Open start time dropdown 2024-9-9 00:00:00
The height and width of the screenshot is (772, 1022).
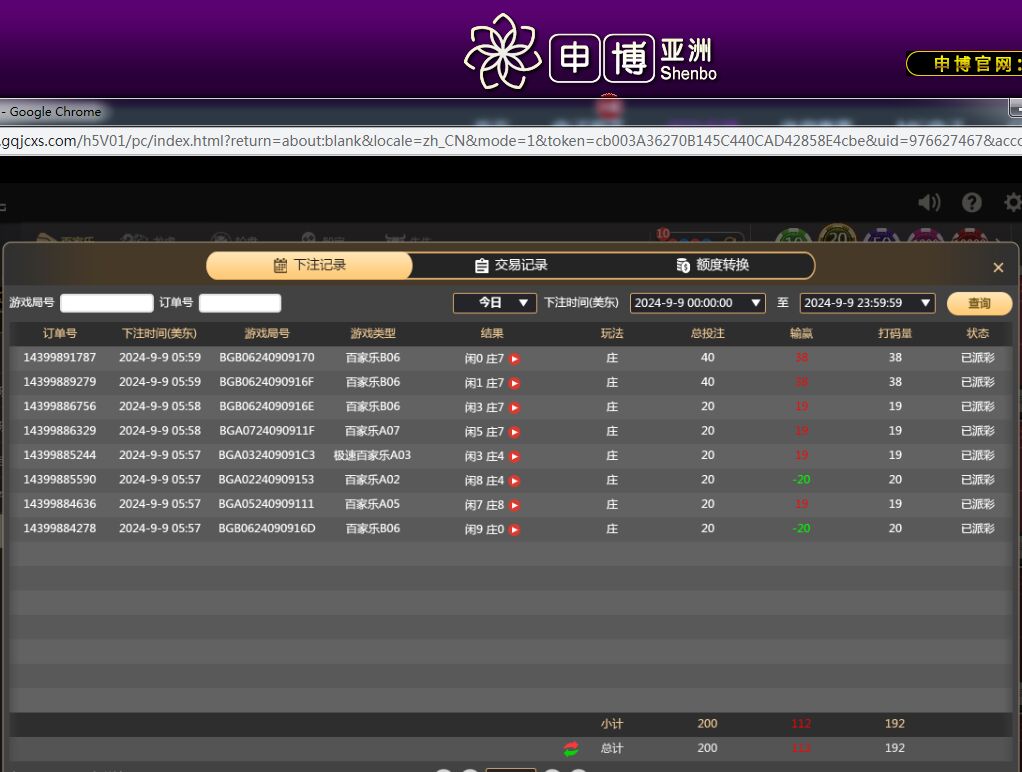tap(697, 303)
